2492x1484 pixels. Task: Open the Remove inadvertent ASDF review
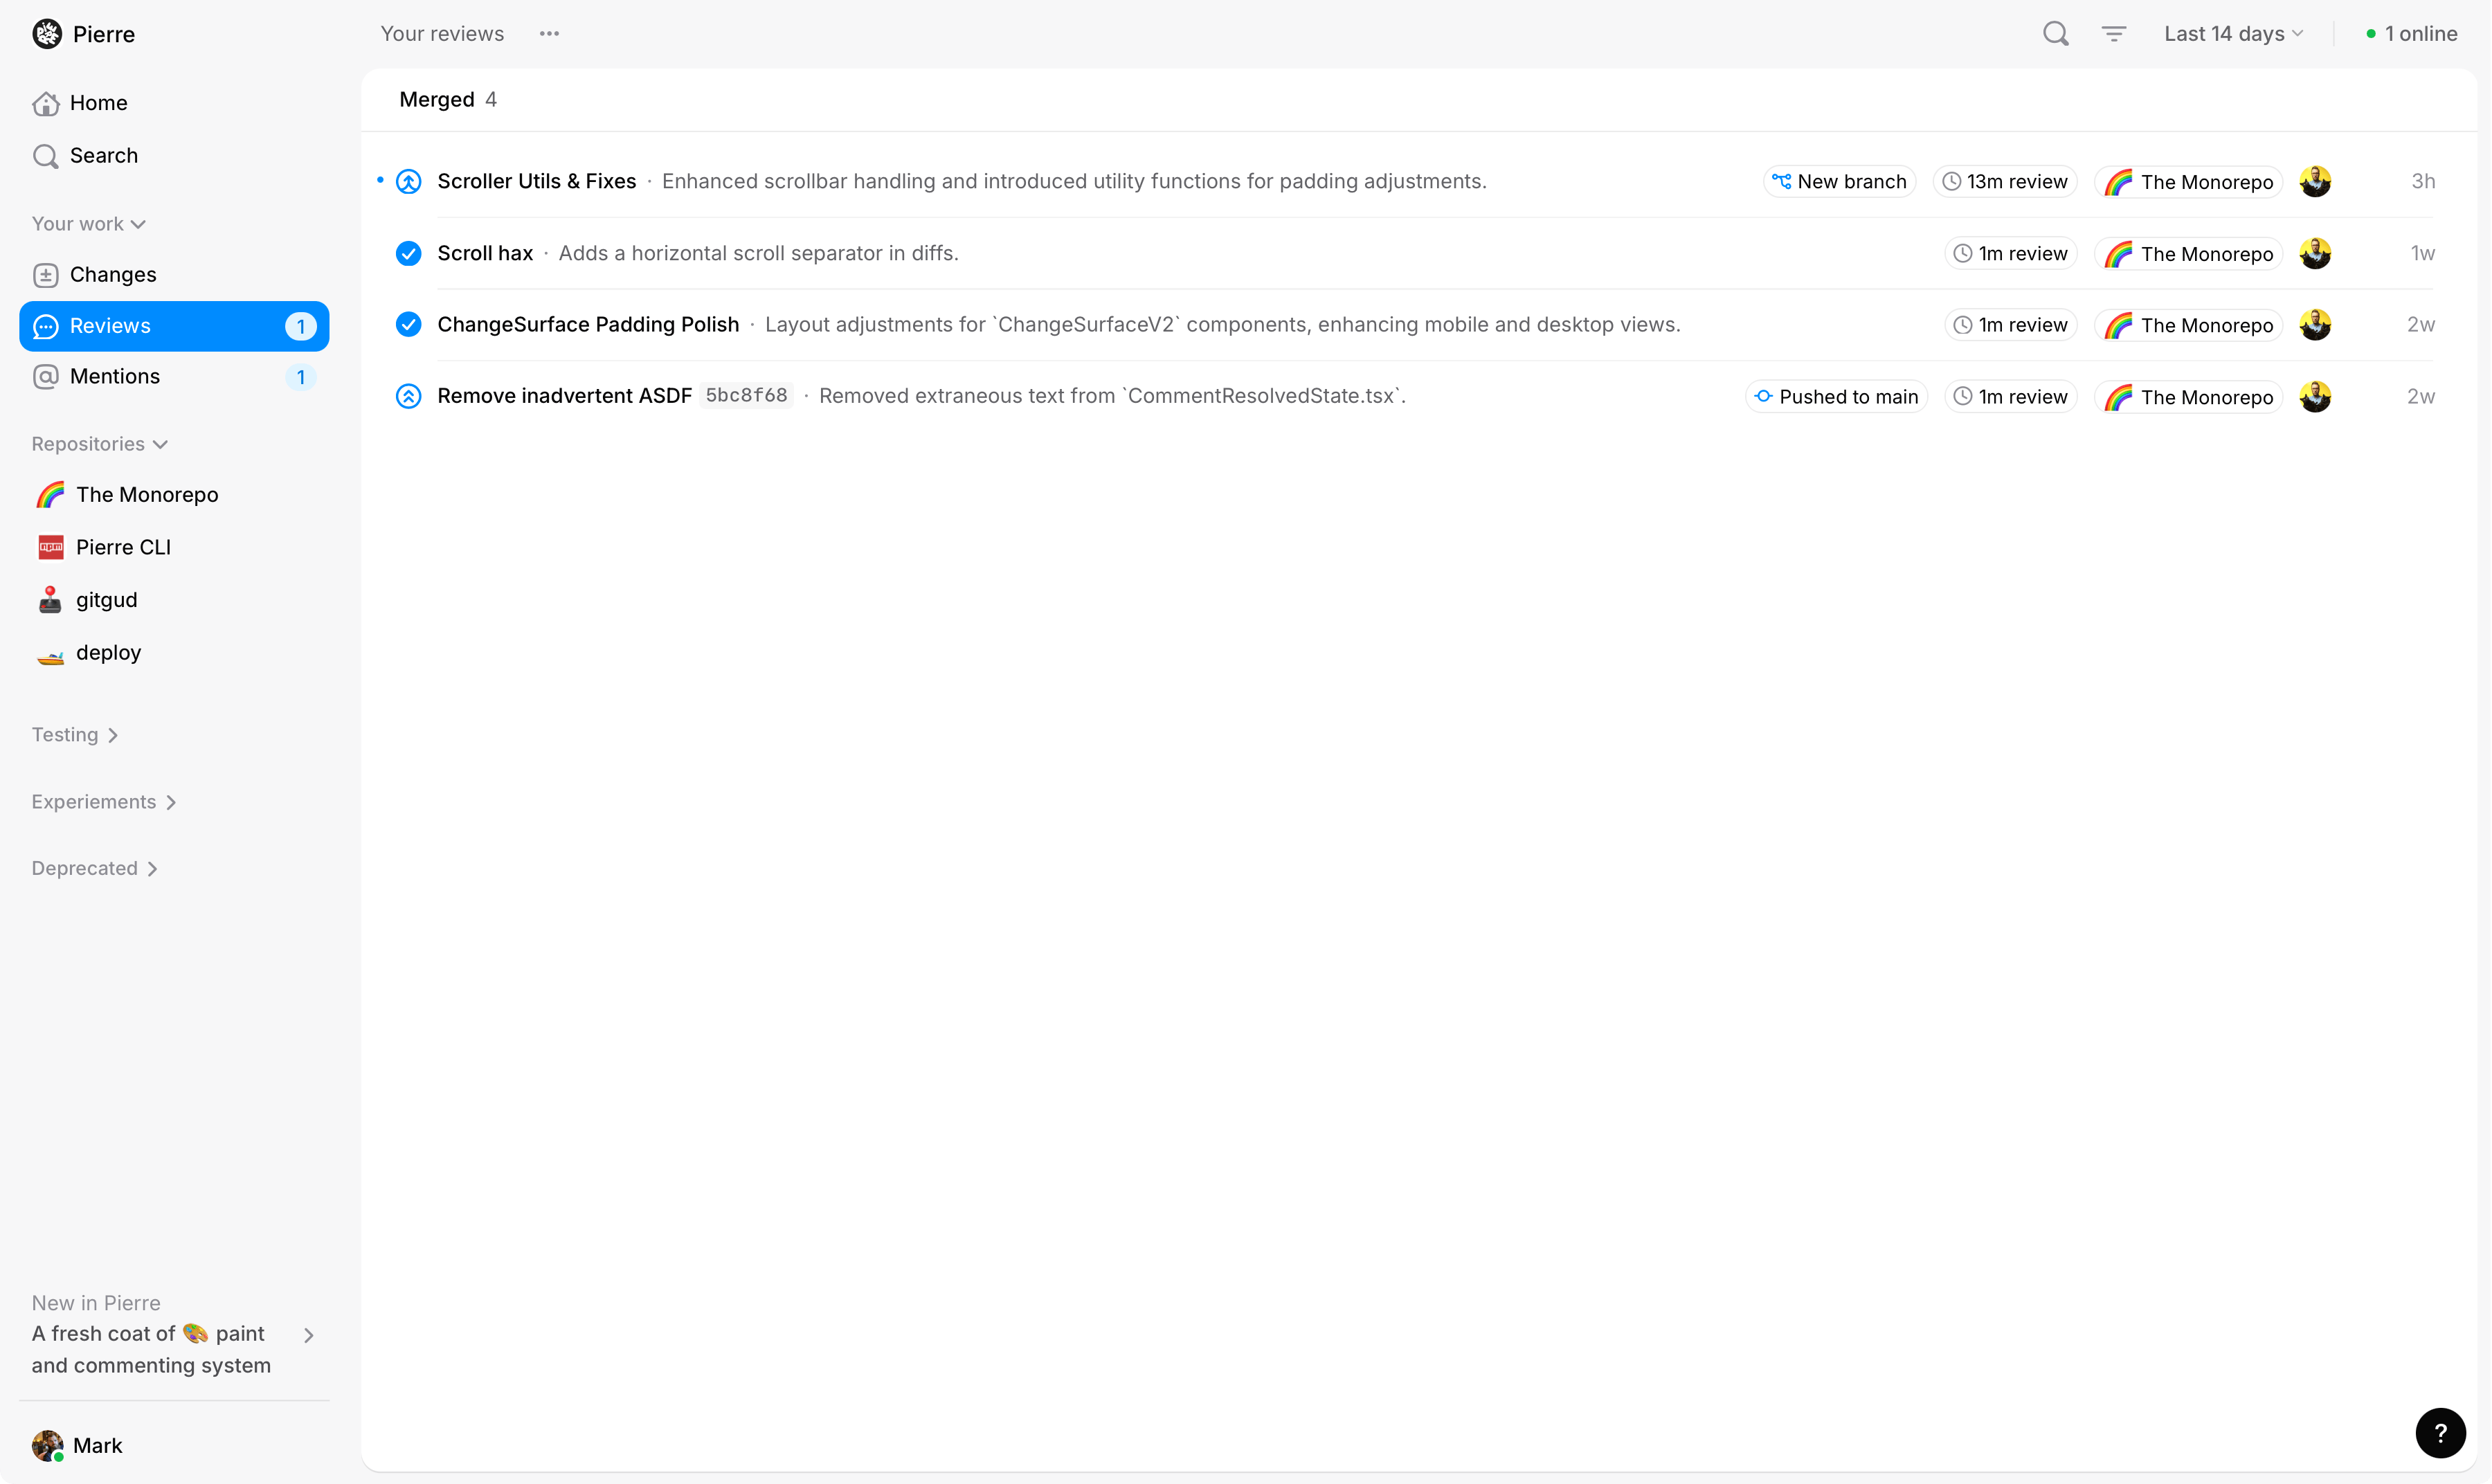[x=564, y=396]
